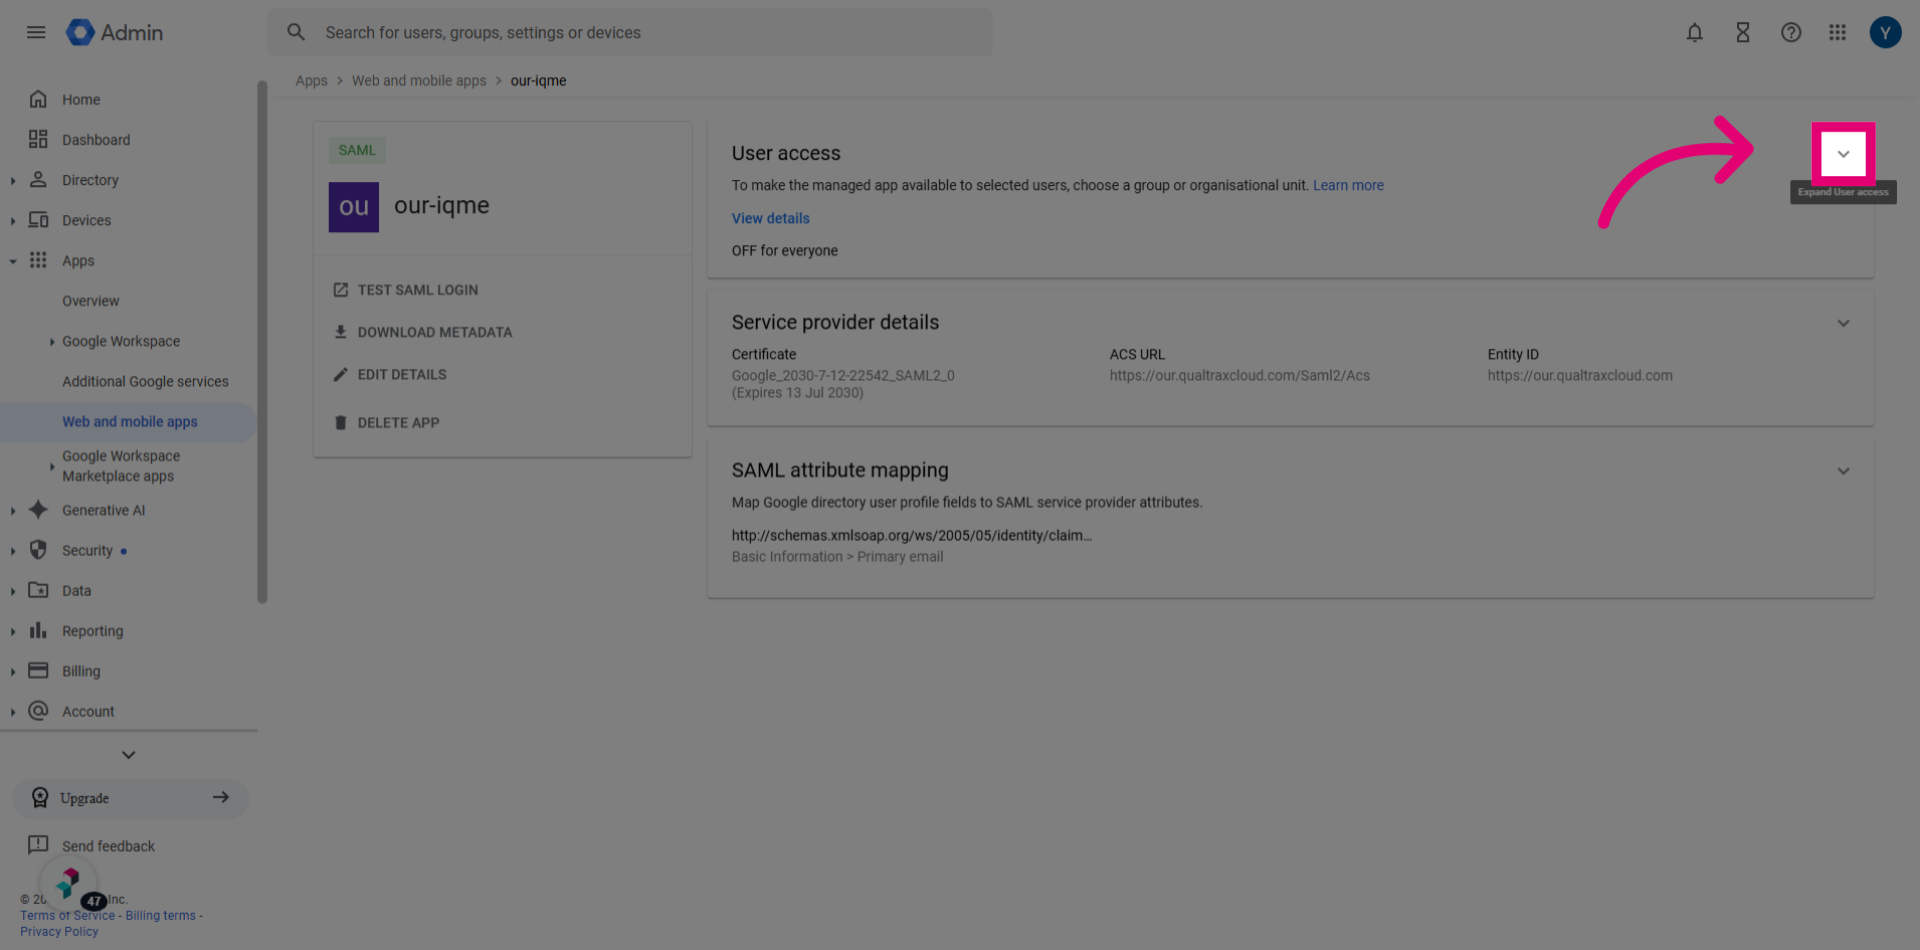Viewport: 1920px width, 950px height.
Task: Open the Privacy Policy link
Action: [59, 932]
